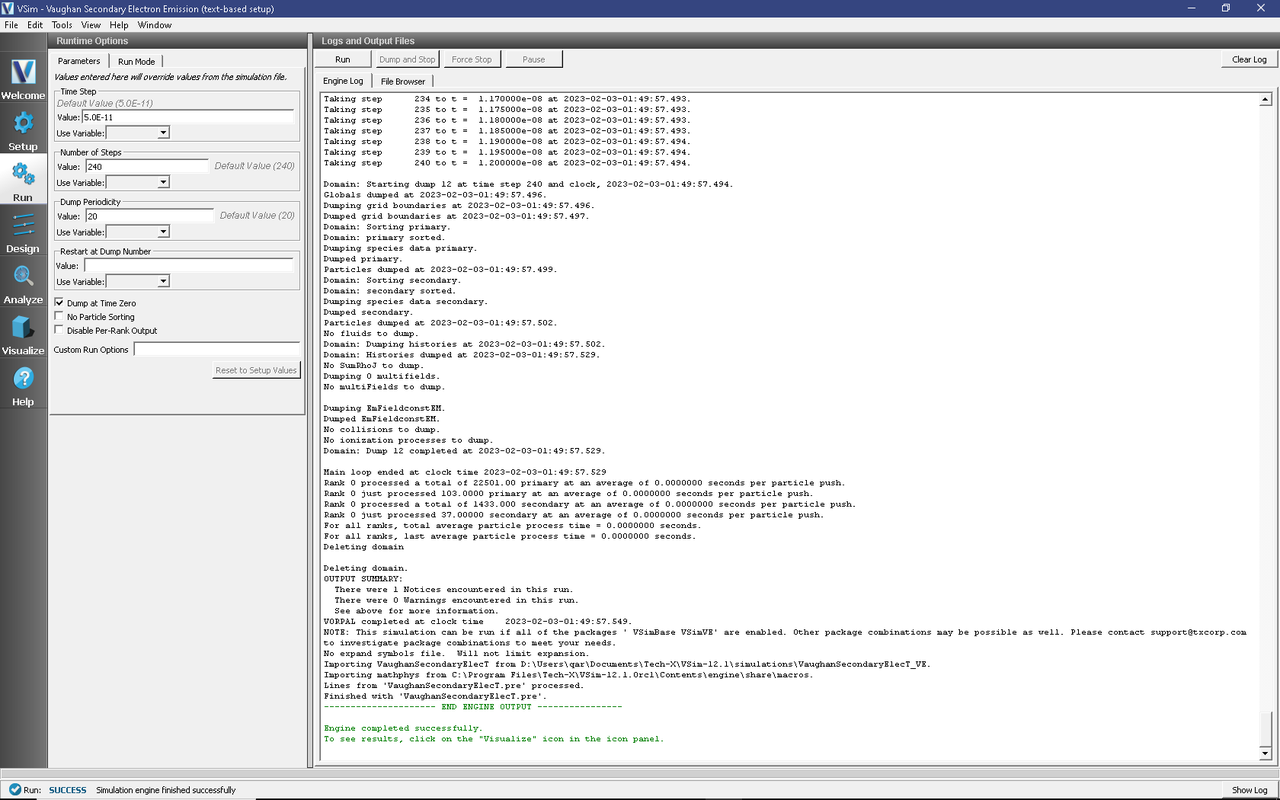Click the Restart at Dump Number value field

coord(188,266)
